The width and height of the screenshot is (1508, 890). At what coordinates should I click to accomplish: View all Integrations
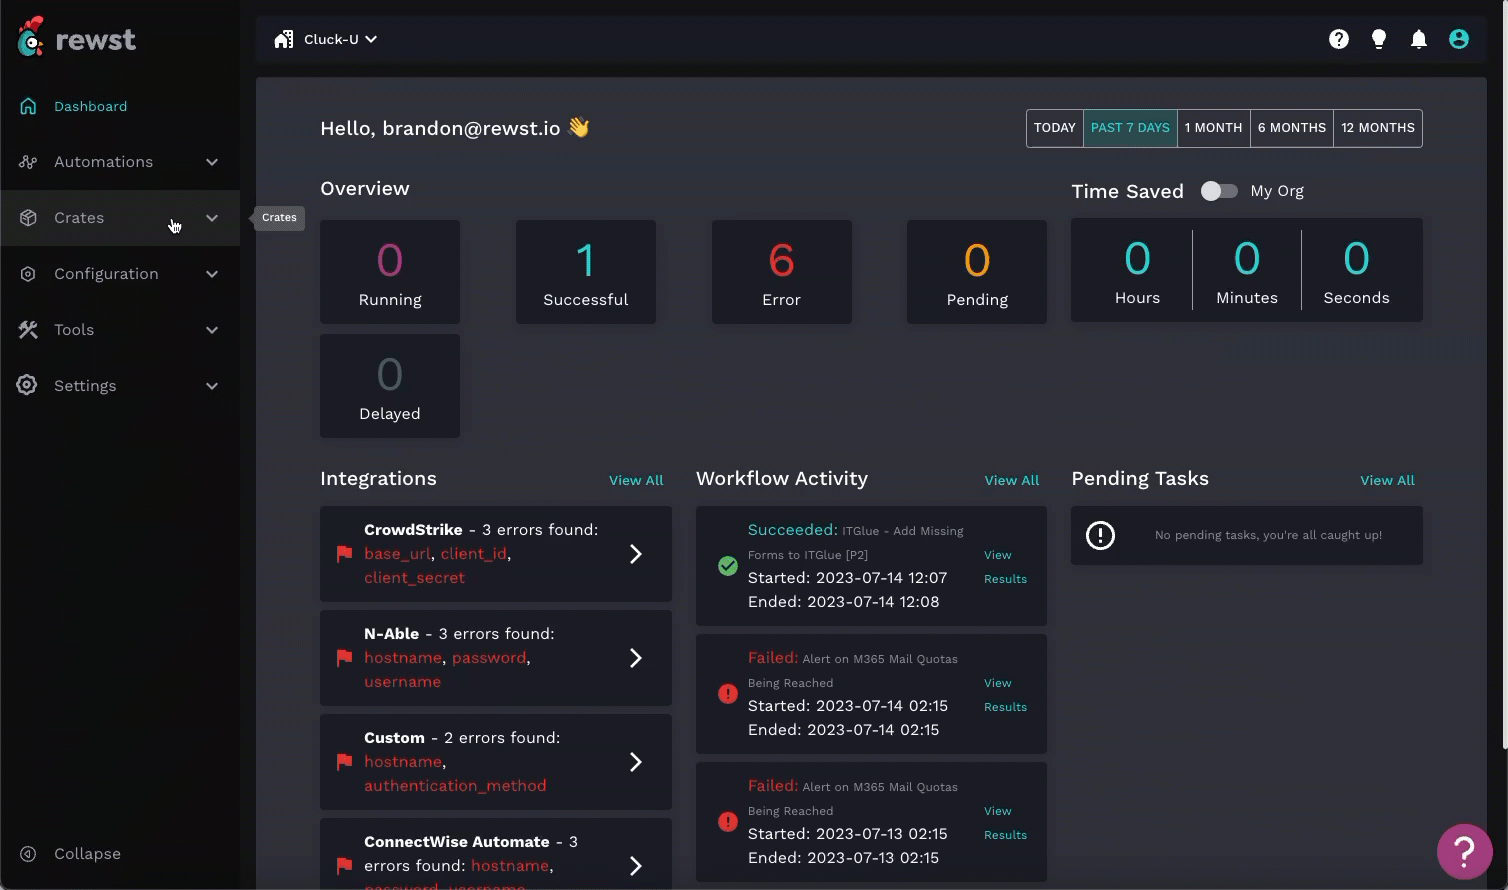point(636,480)
